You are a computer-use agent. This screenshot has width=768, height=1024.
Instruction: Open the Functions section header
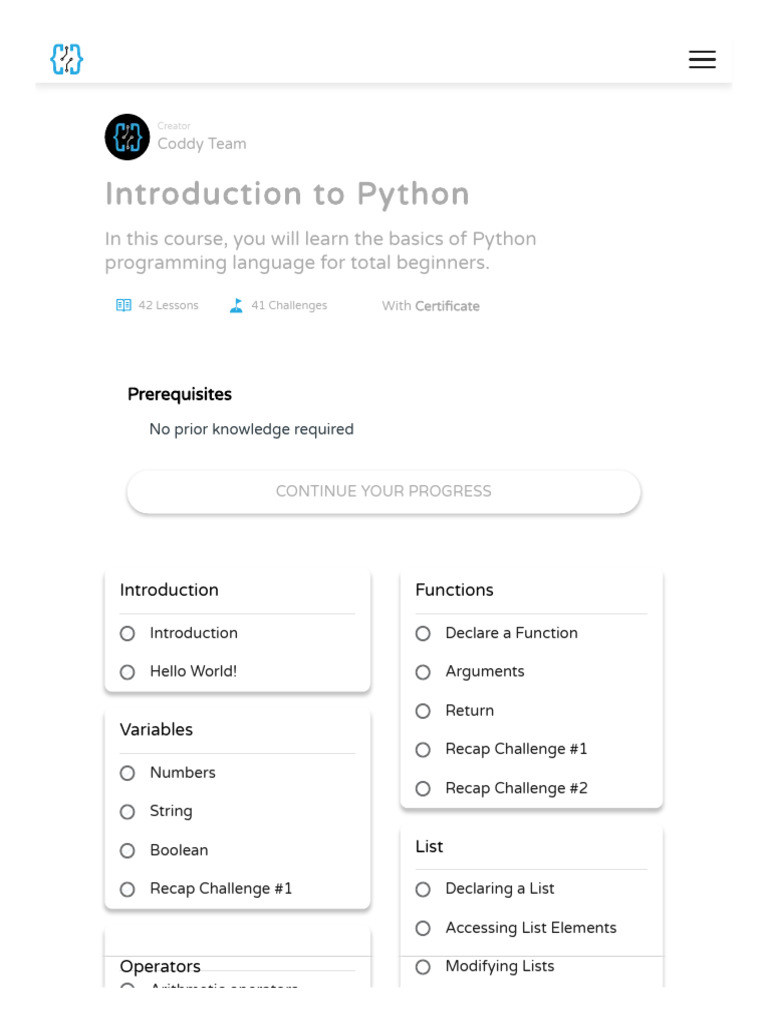tap(454, 590)
